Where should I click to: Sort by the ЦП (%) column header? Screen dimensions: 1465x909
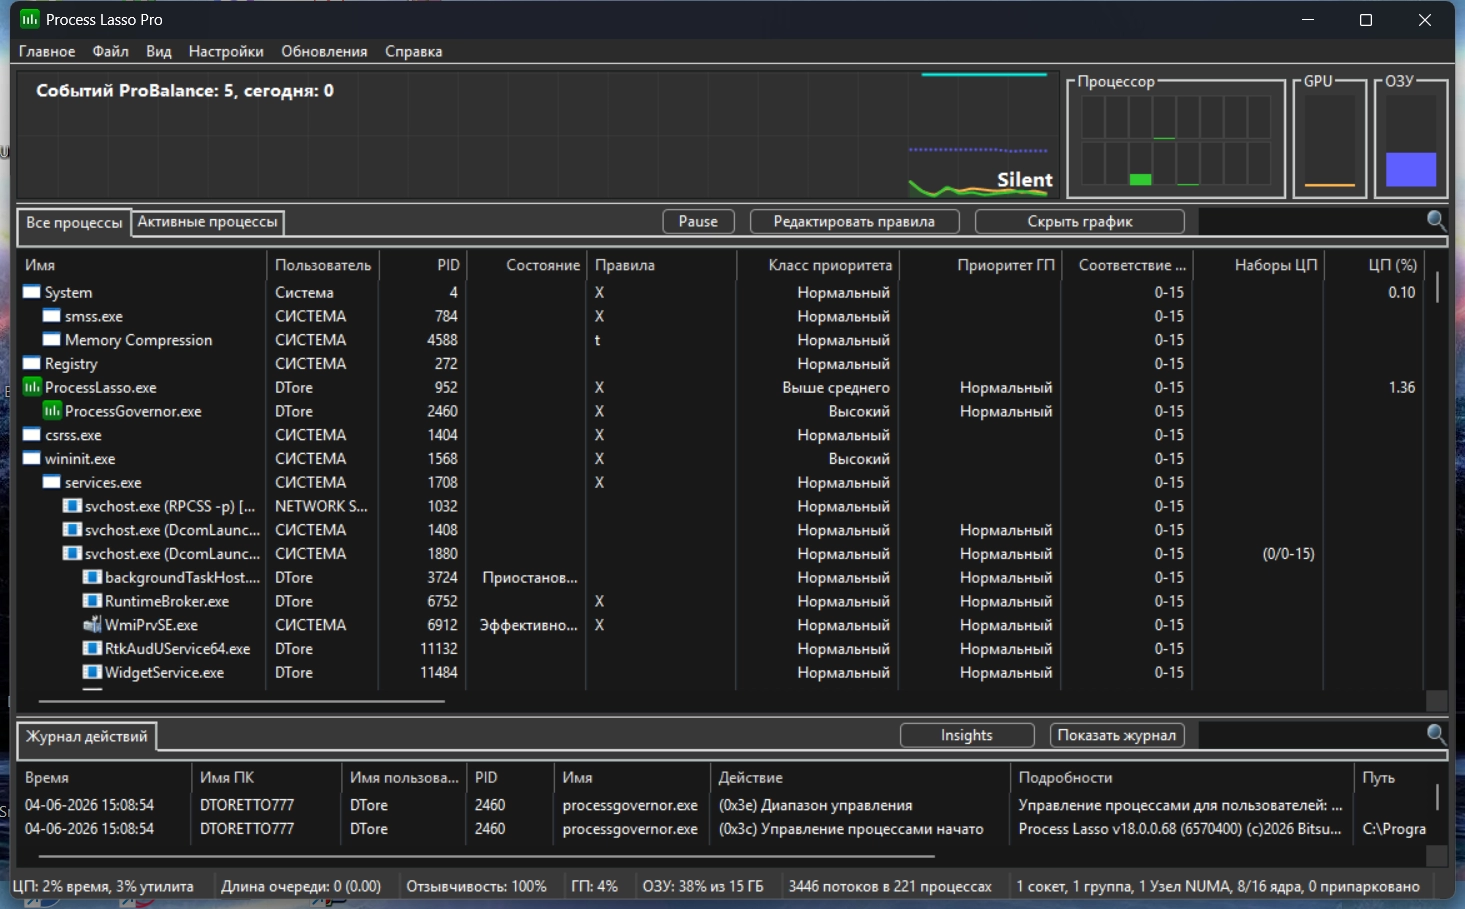pyautogui.click(x=1391, y=265)
